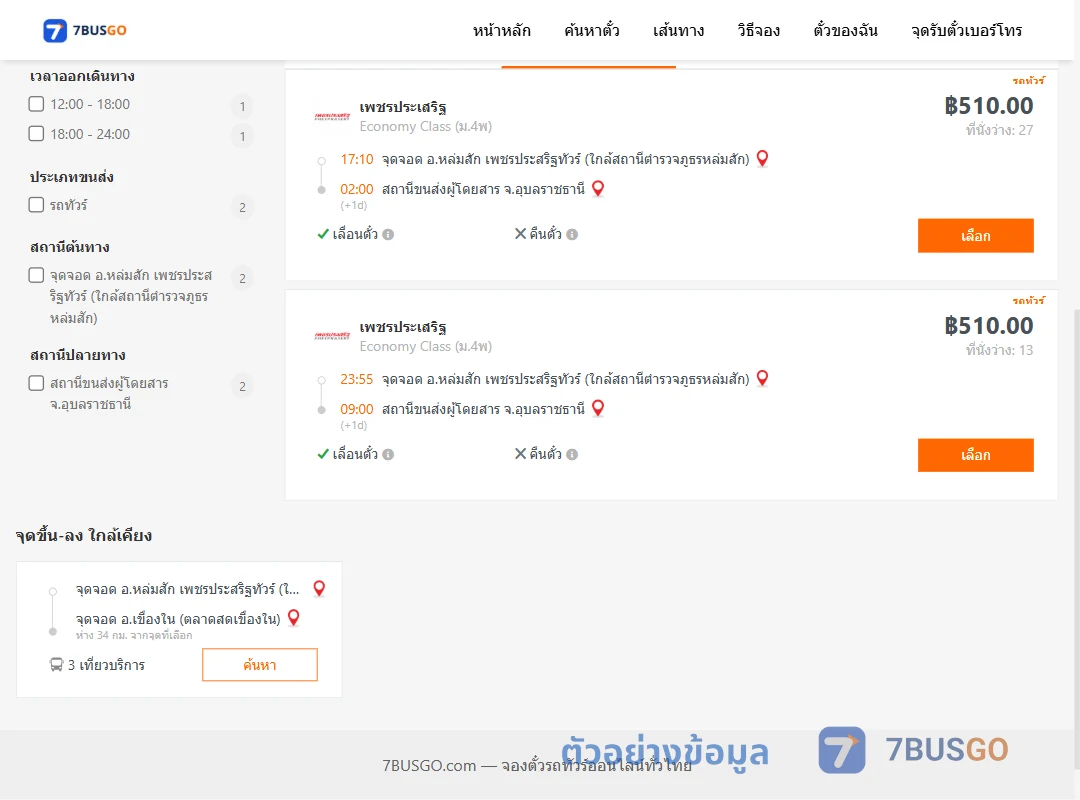The width and height of the screenshot is (1080, 800).
Task: Open เส้นทาง menu item
Action: [x=678, y=30]
